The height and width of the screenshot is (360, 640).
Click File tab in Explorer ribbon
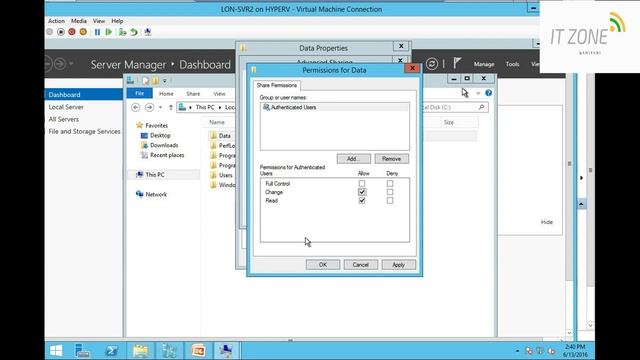140,93
